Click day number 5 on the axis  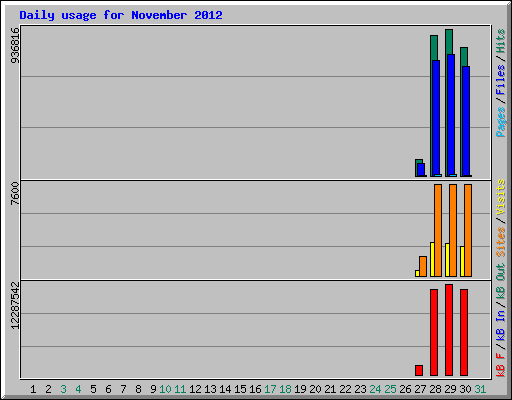pos(93,389)
